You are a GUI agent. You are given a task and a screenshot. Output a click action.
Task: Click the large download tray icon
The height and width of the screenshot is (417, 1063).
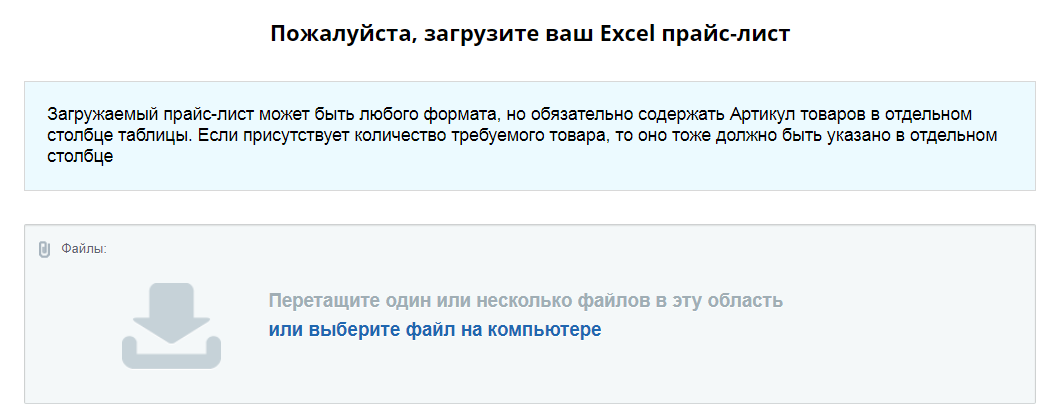171,325
